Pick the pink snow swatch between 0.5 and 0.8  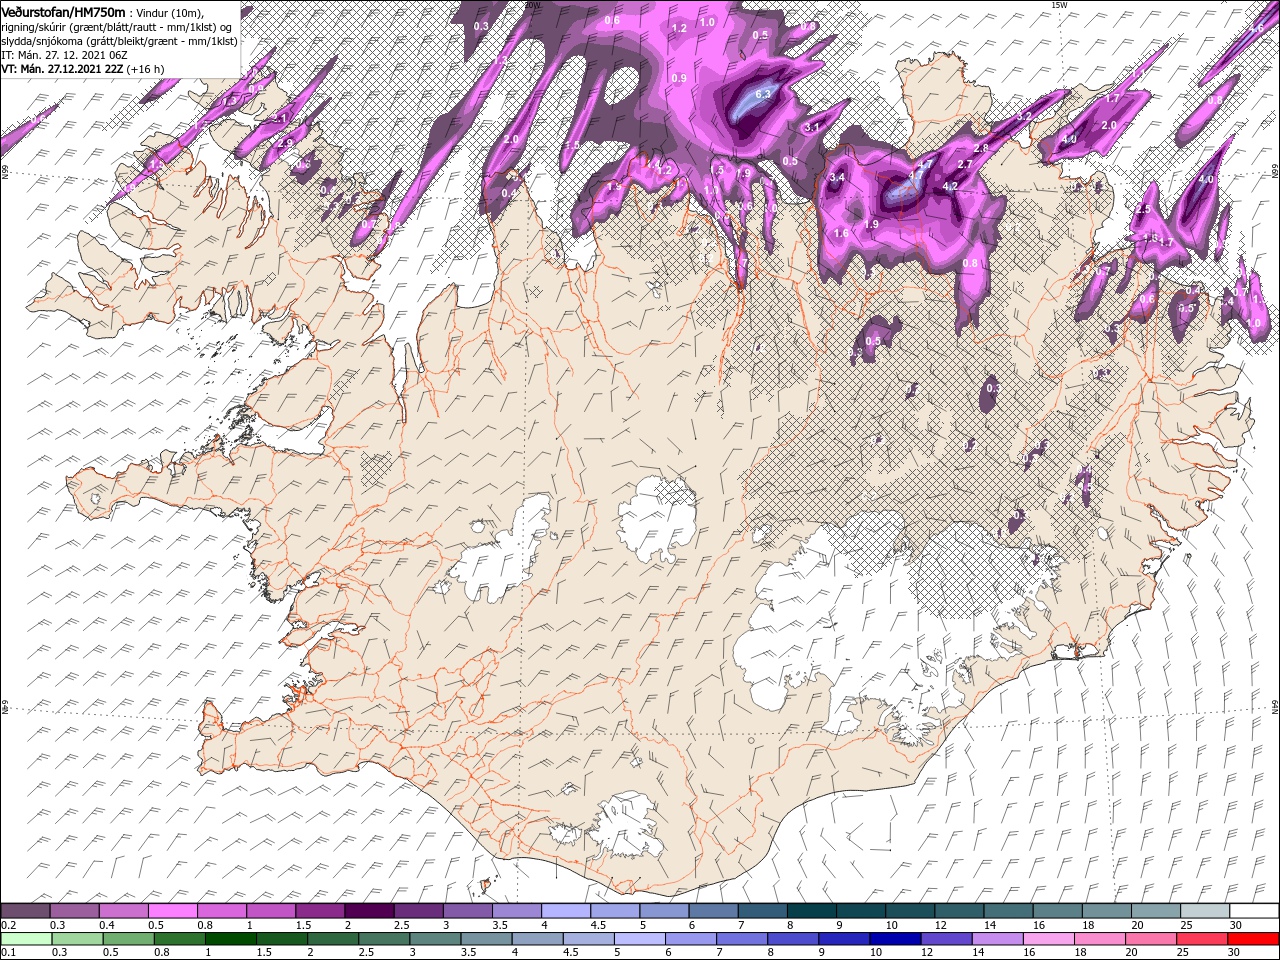coord(172,910)
